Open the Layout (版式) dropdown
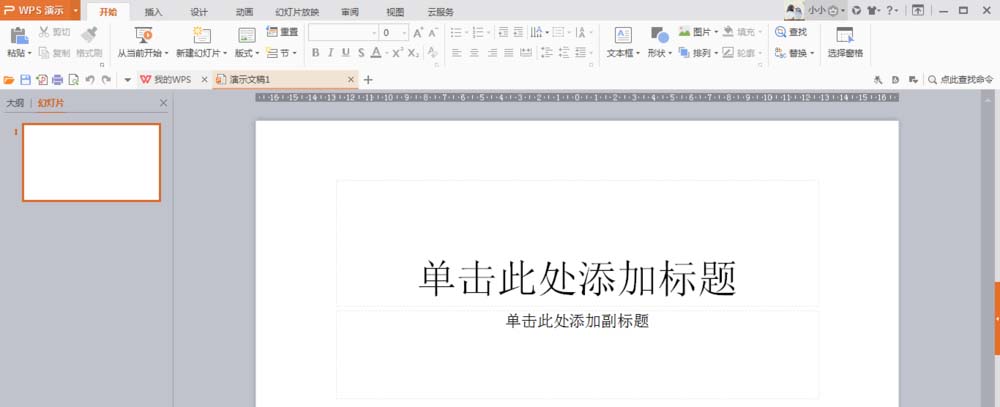 coord(247,52)
